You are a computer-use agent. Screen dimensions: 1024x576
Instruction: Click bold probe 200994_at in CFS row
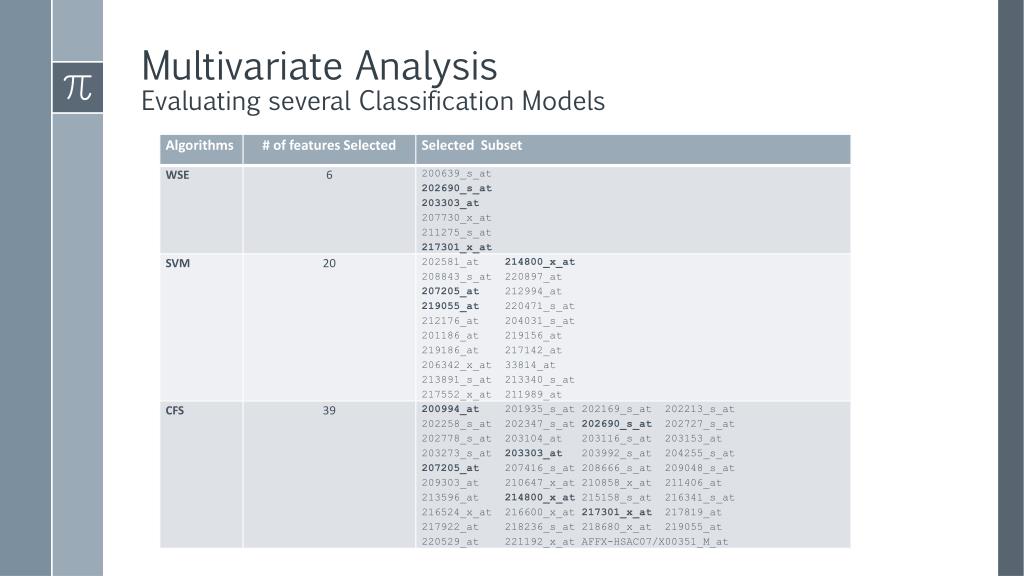click(x=450, y=409)
